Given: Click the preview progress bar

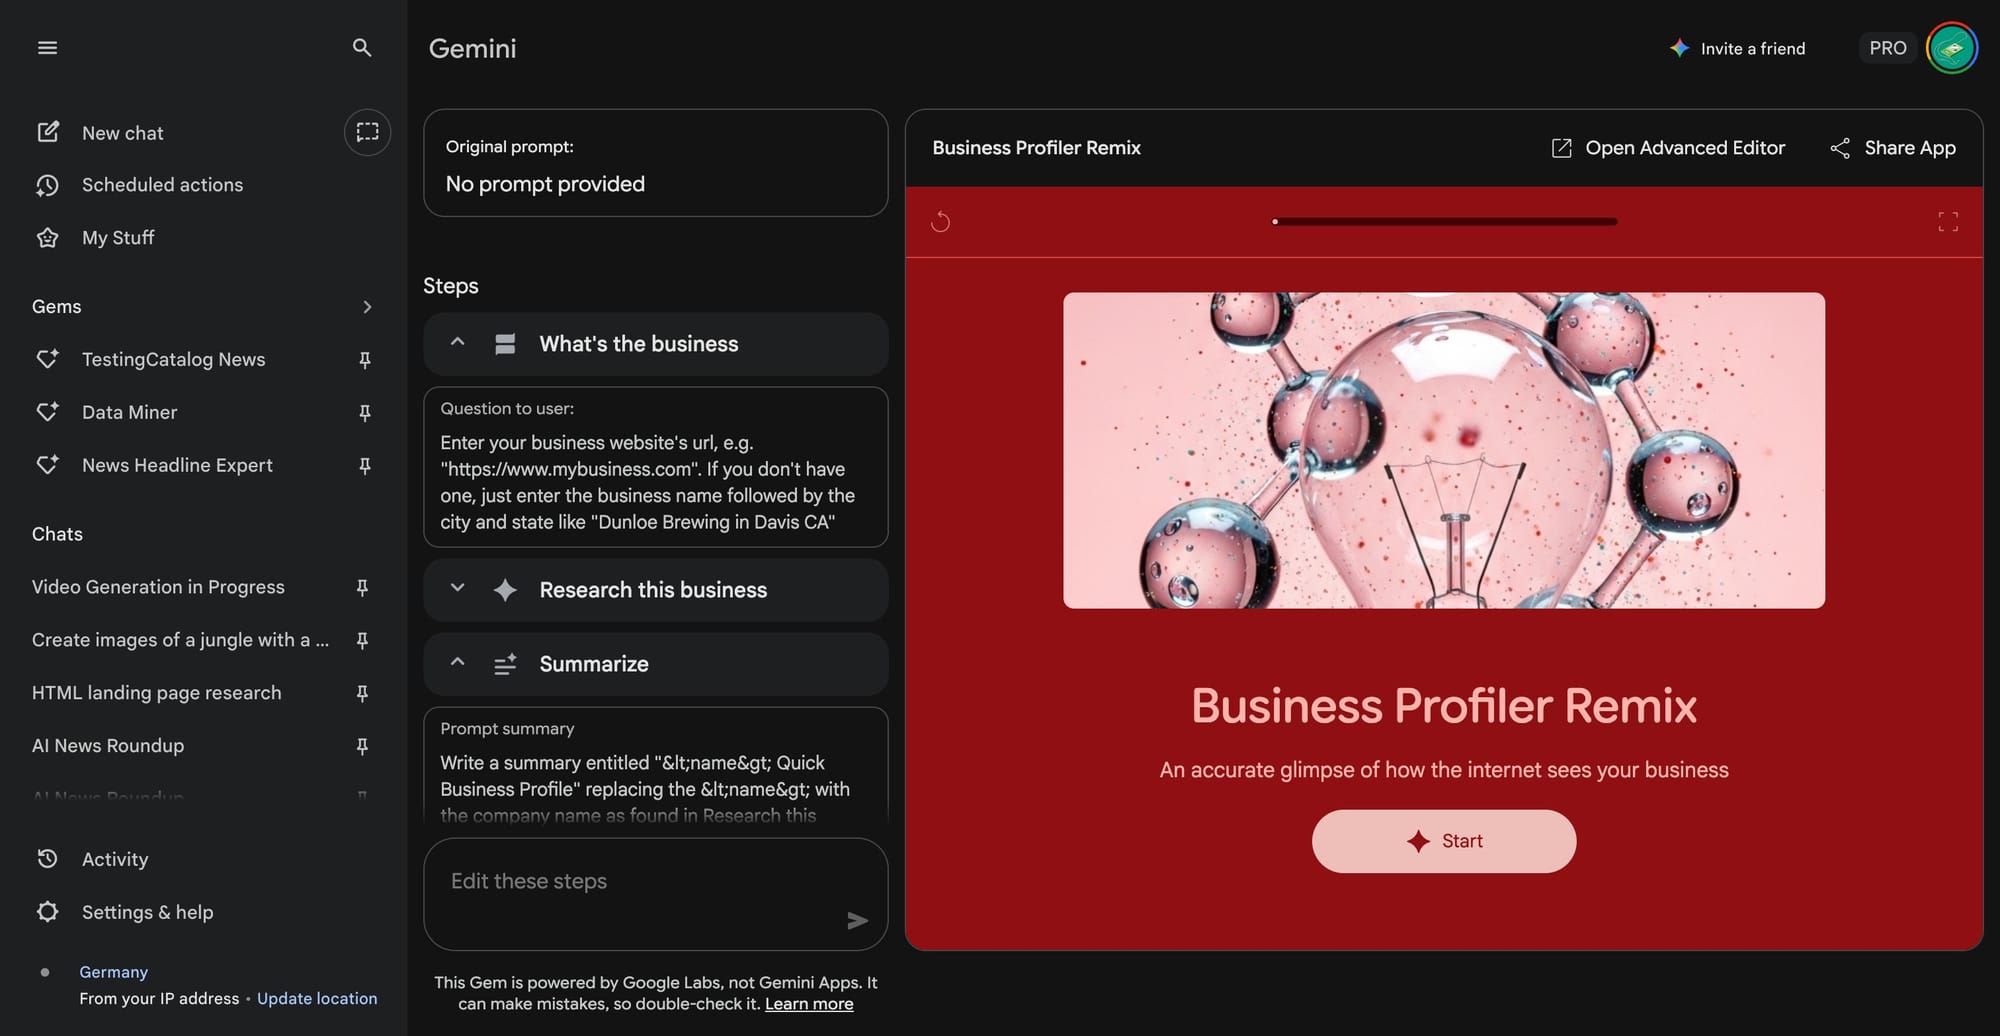Looking at the screenshot, I should 1444,222.
